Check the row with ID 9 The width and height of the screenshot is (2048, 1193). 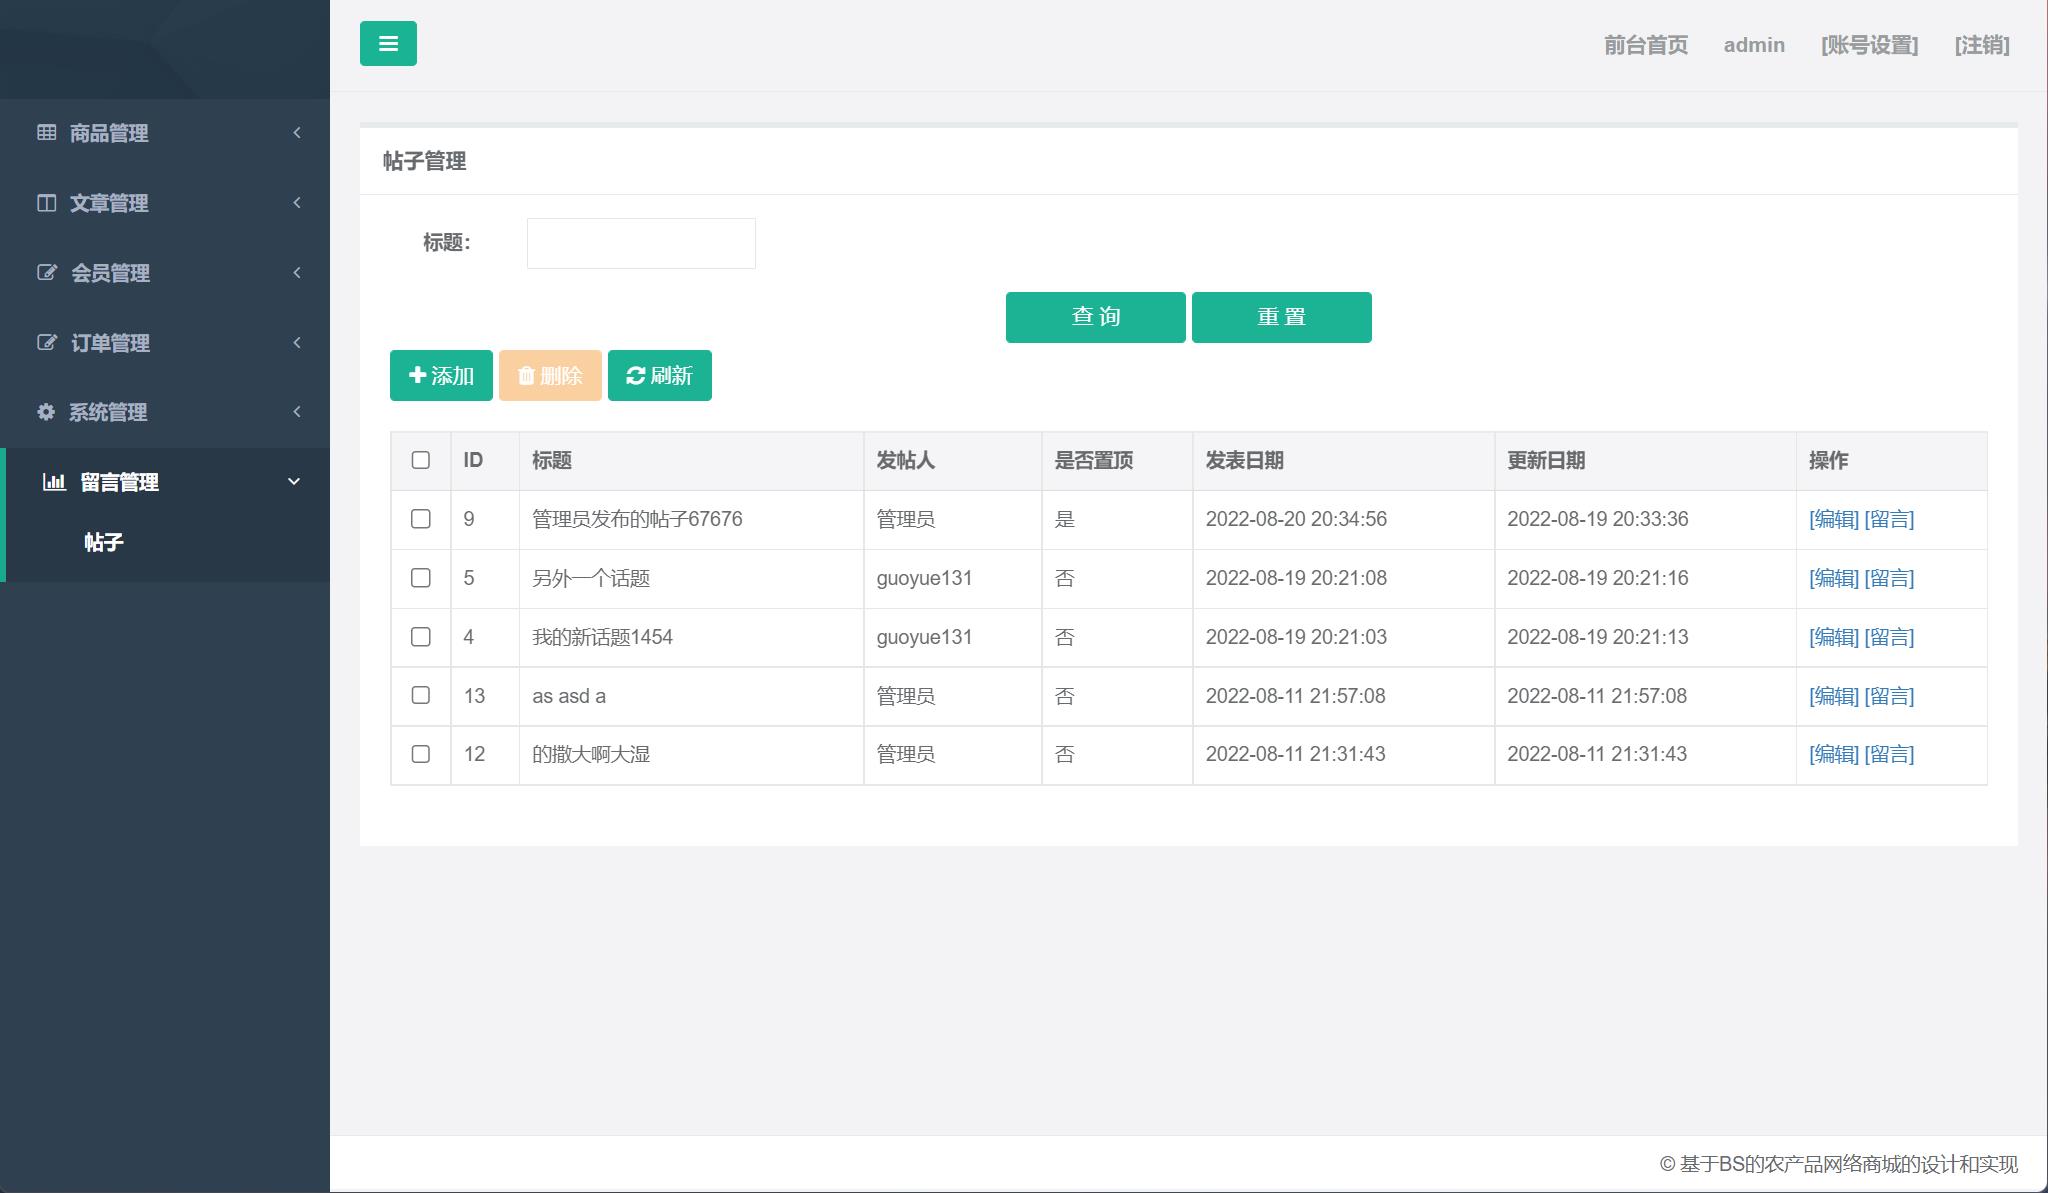click(x=421, y=519)
